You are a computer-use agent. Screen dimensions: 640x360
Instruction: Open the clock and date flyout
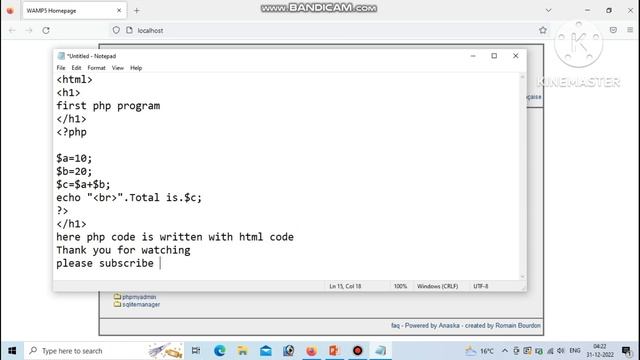tap(600, 351)
